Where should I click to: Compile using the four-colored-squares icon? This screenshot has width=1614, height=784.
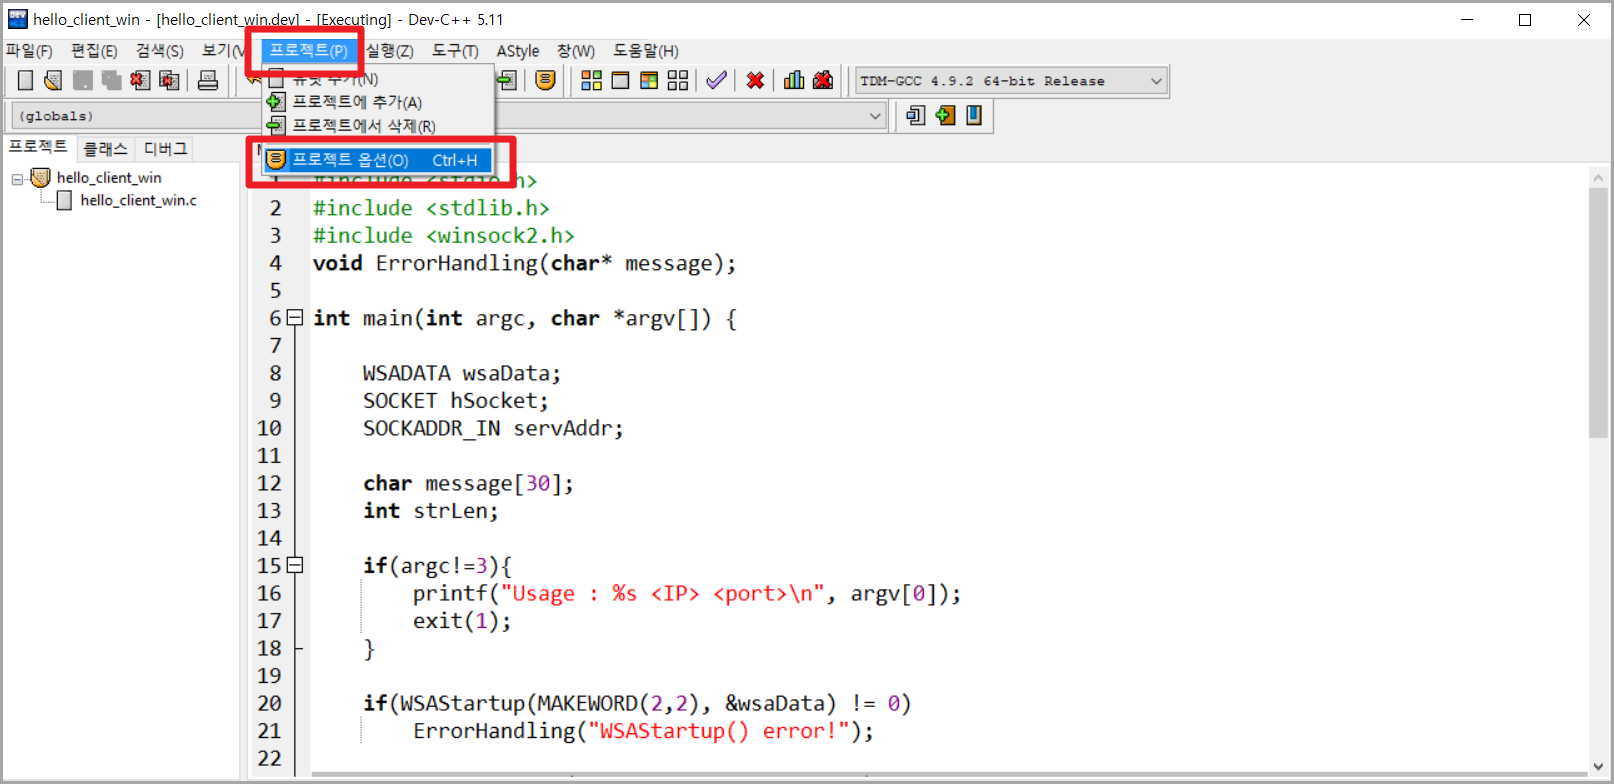(x=592, y=81)
